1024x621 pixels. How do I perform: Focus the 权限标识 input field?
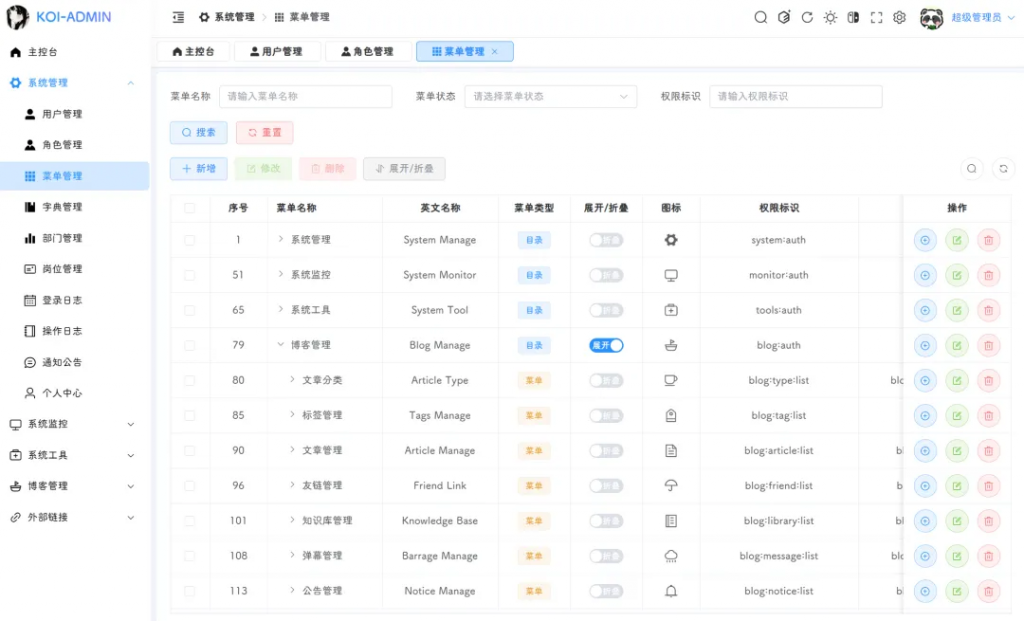point(795,97)
